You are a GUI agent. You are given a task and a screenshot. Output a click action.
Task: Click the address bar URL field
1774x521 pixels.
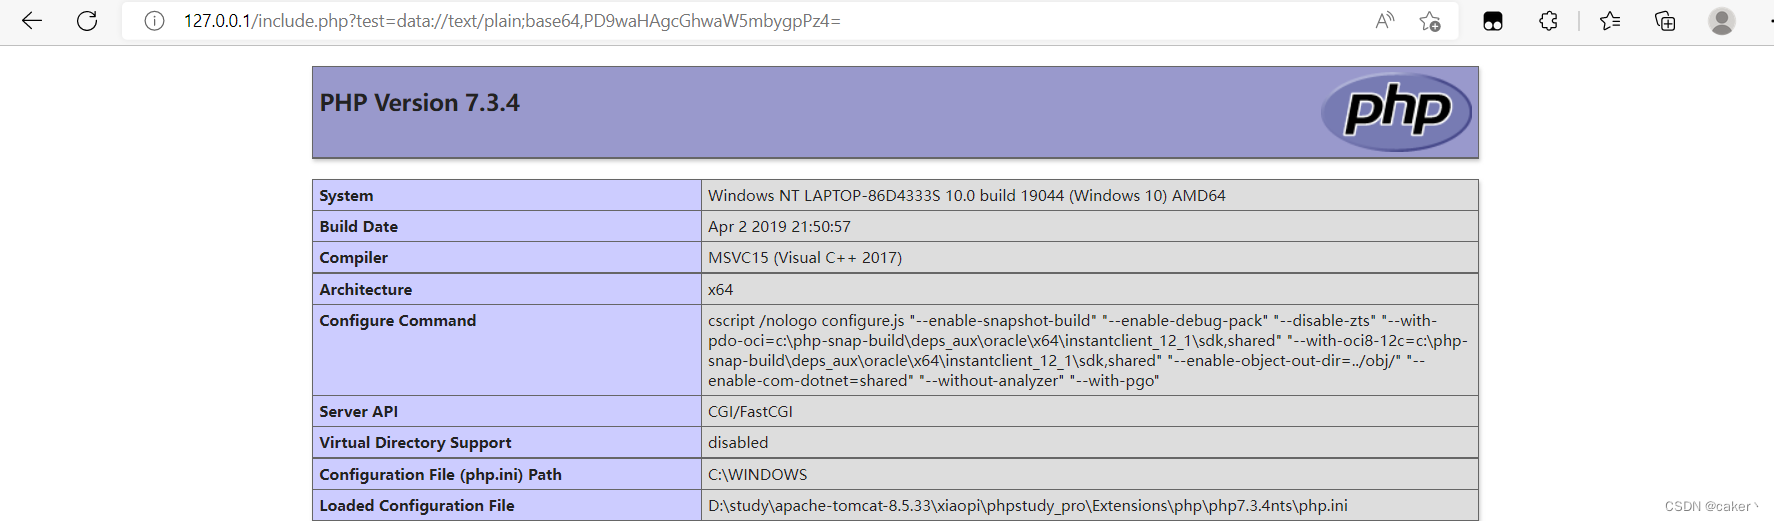700,21
